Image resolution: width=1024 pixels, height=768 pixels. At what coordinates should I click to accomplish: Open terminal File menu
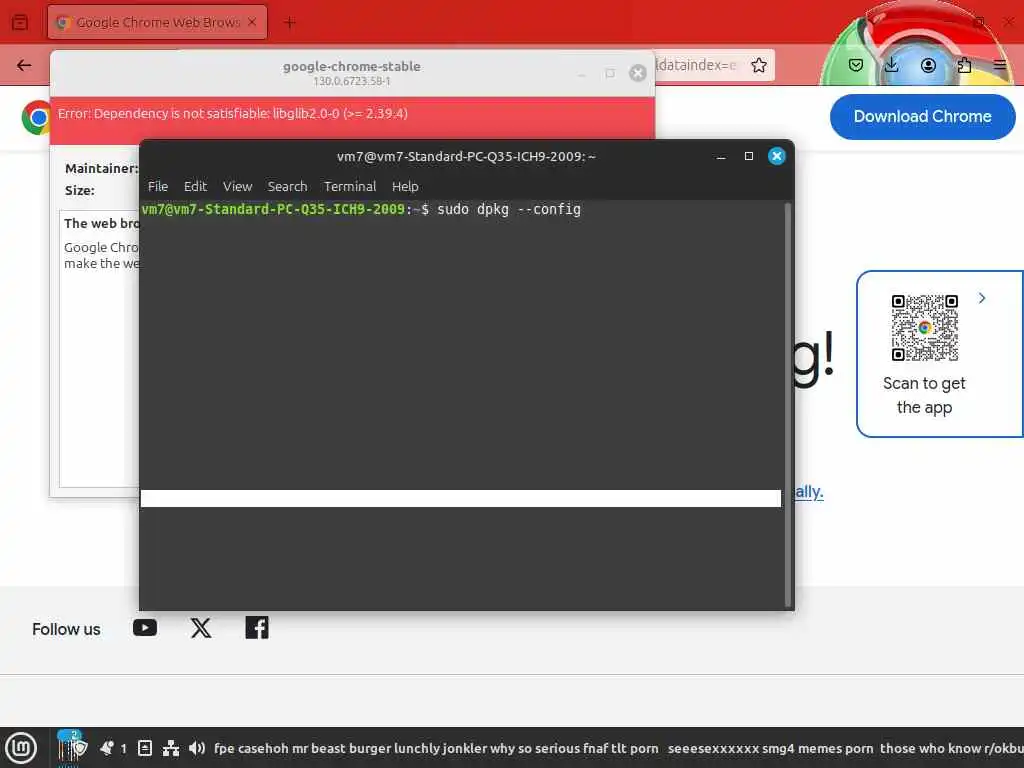[x=157, y=186]
